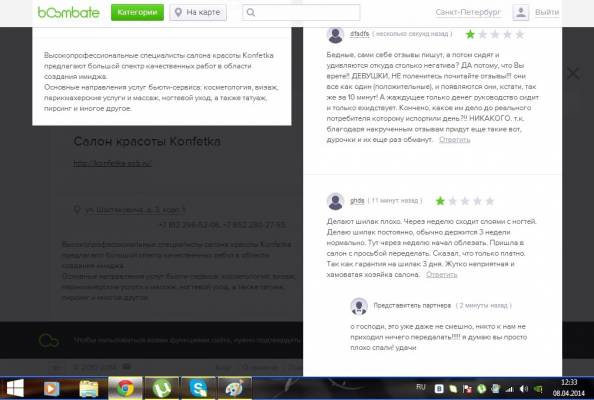
Task: Reply to the dfsdfs review via Ответить
Action: pos(455,140)
